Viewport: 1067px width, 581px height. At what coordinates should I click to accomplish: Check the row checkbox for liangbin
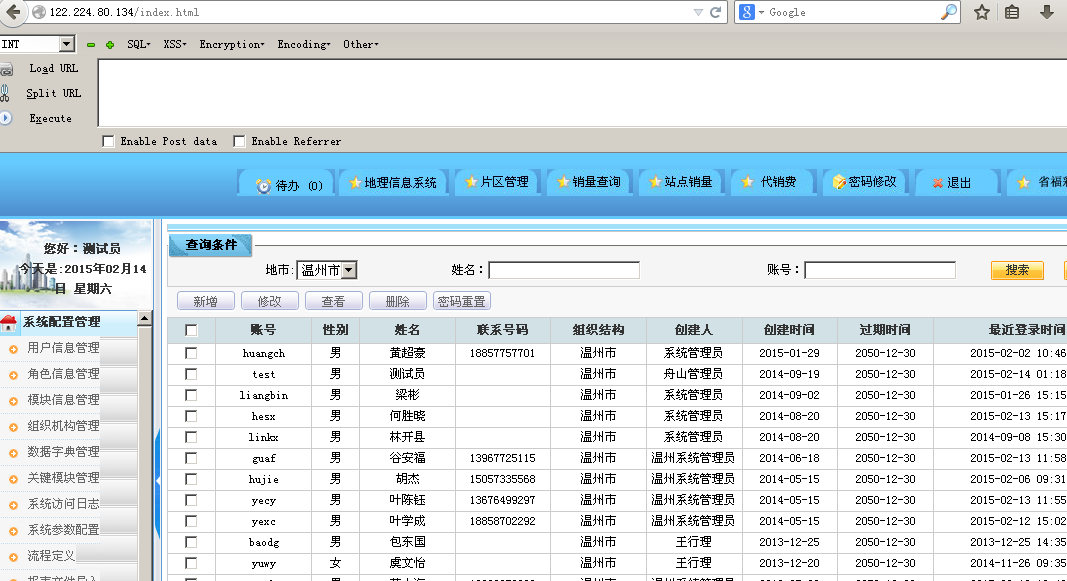click(x=191, y=395)
